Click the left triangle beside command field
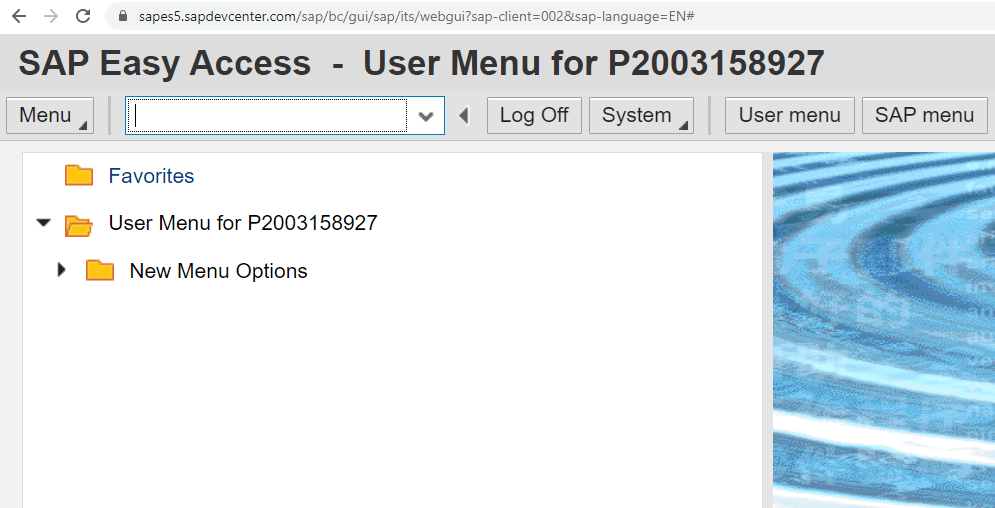 pyautogui.click(x=464, y=116)
